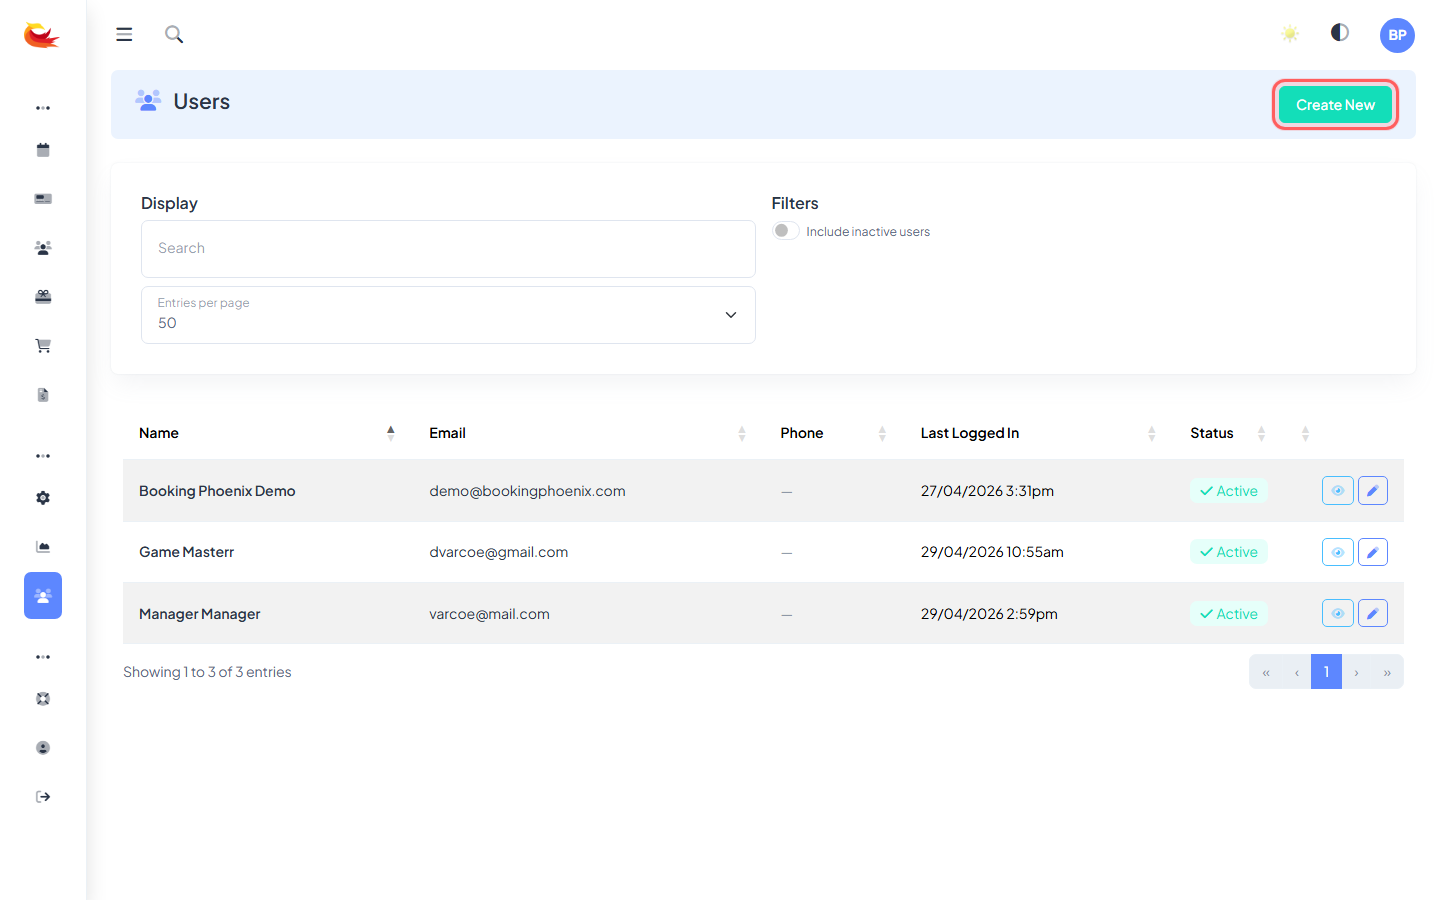Click Create New button
Image resolution: width=1440 pixels, height=900 pixels.
[x=1335, y=105]
